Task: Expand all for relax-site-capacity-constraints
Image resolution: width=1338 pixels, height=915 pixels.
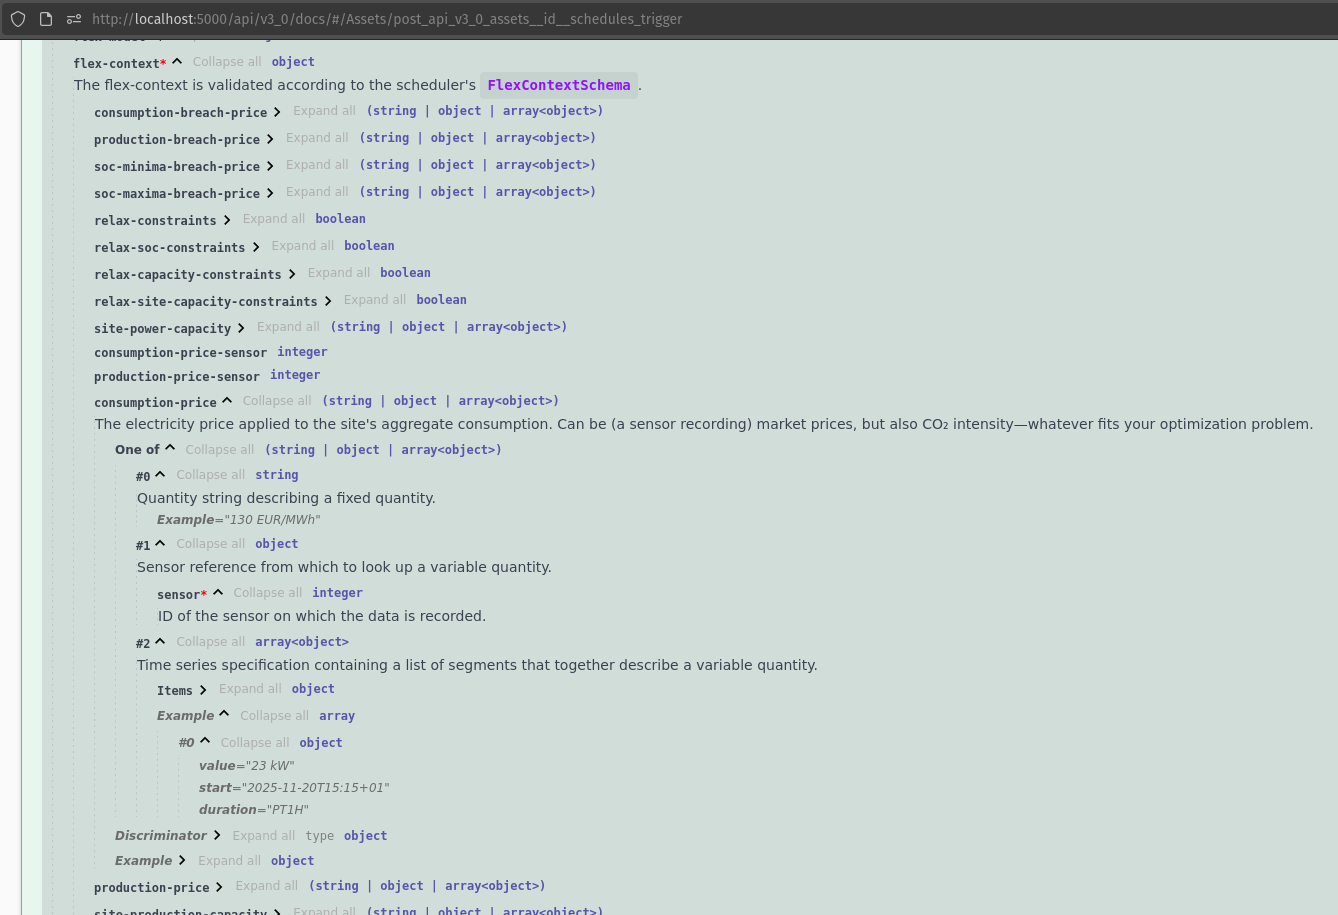Action: (x=374, y=300)
